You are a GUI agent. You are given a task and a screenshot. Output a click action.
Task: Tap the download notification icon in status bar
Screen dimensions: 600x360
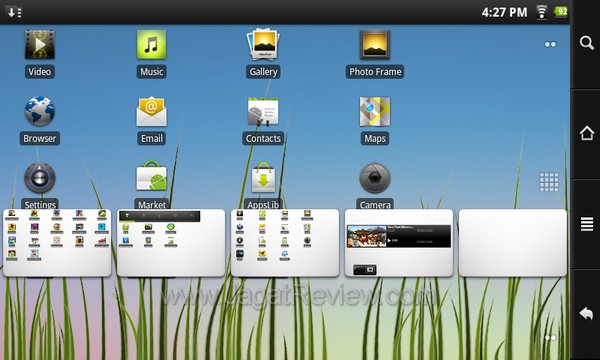15,13
